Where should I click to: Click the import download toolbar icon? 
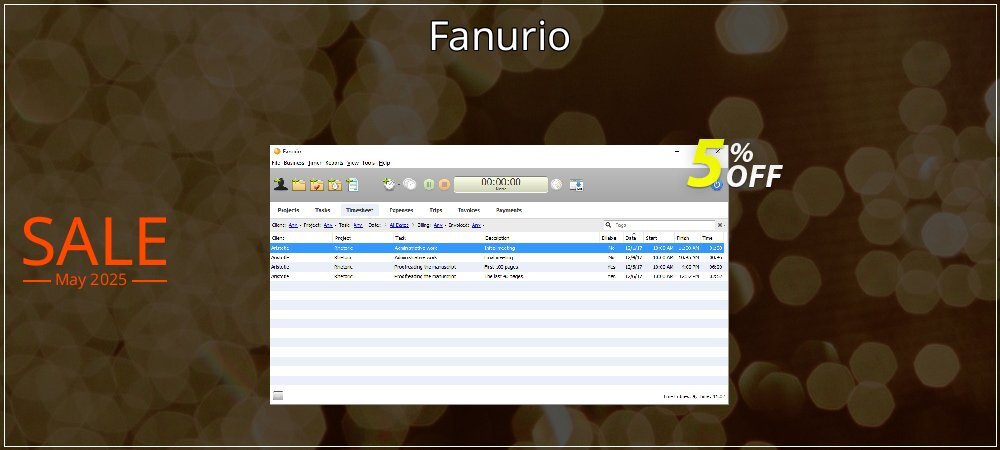[577, 185]
